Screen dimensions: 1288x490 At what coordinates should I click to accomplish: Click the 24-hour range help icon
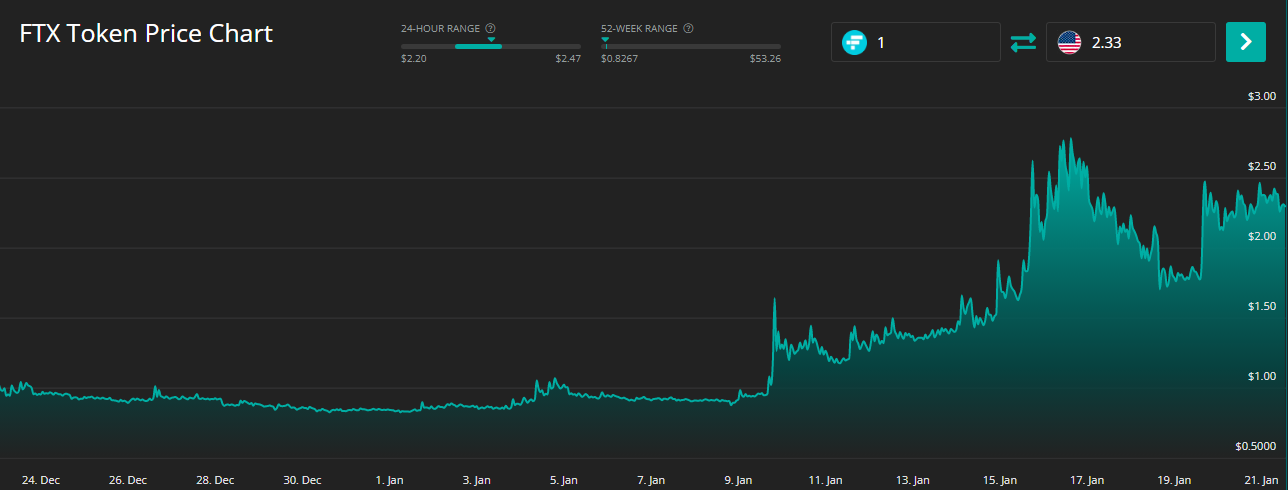490,29
